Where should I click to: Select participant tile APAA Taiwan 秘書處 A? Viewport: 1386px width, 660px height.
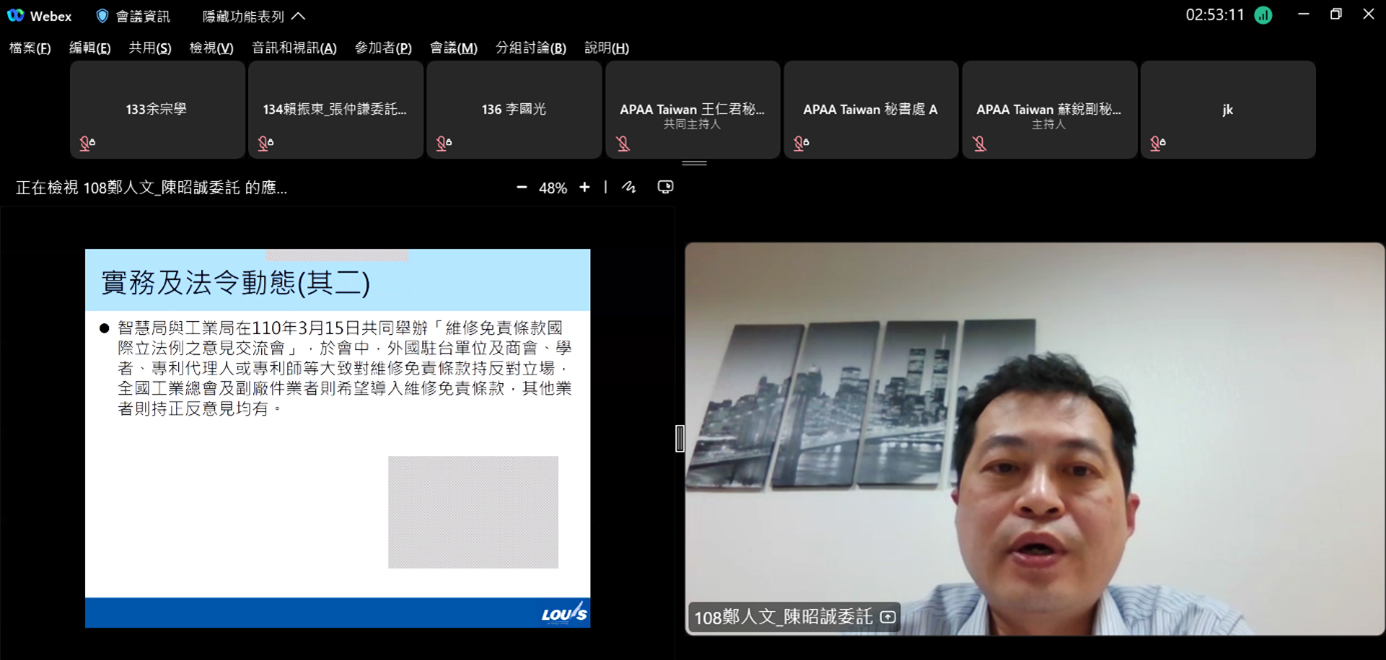pyautogui.click(x=870, y=109)
